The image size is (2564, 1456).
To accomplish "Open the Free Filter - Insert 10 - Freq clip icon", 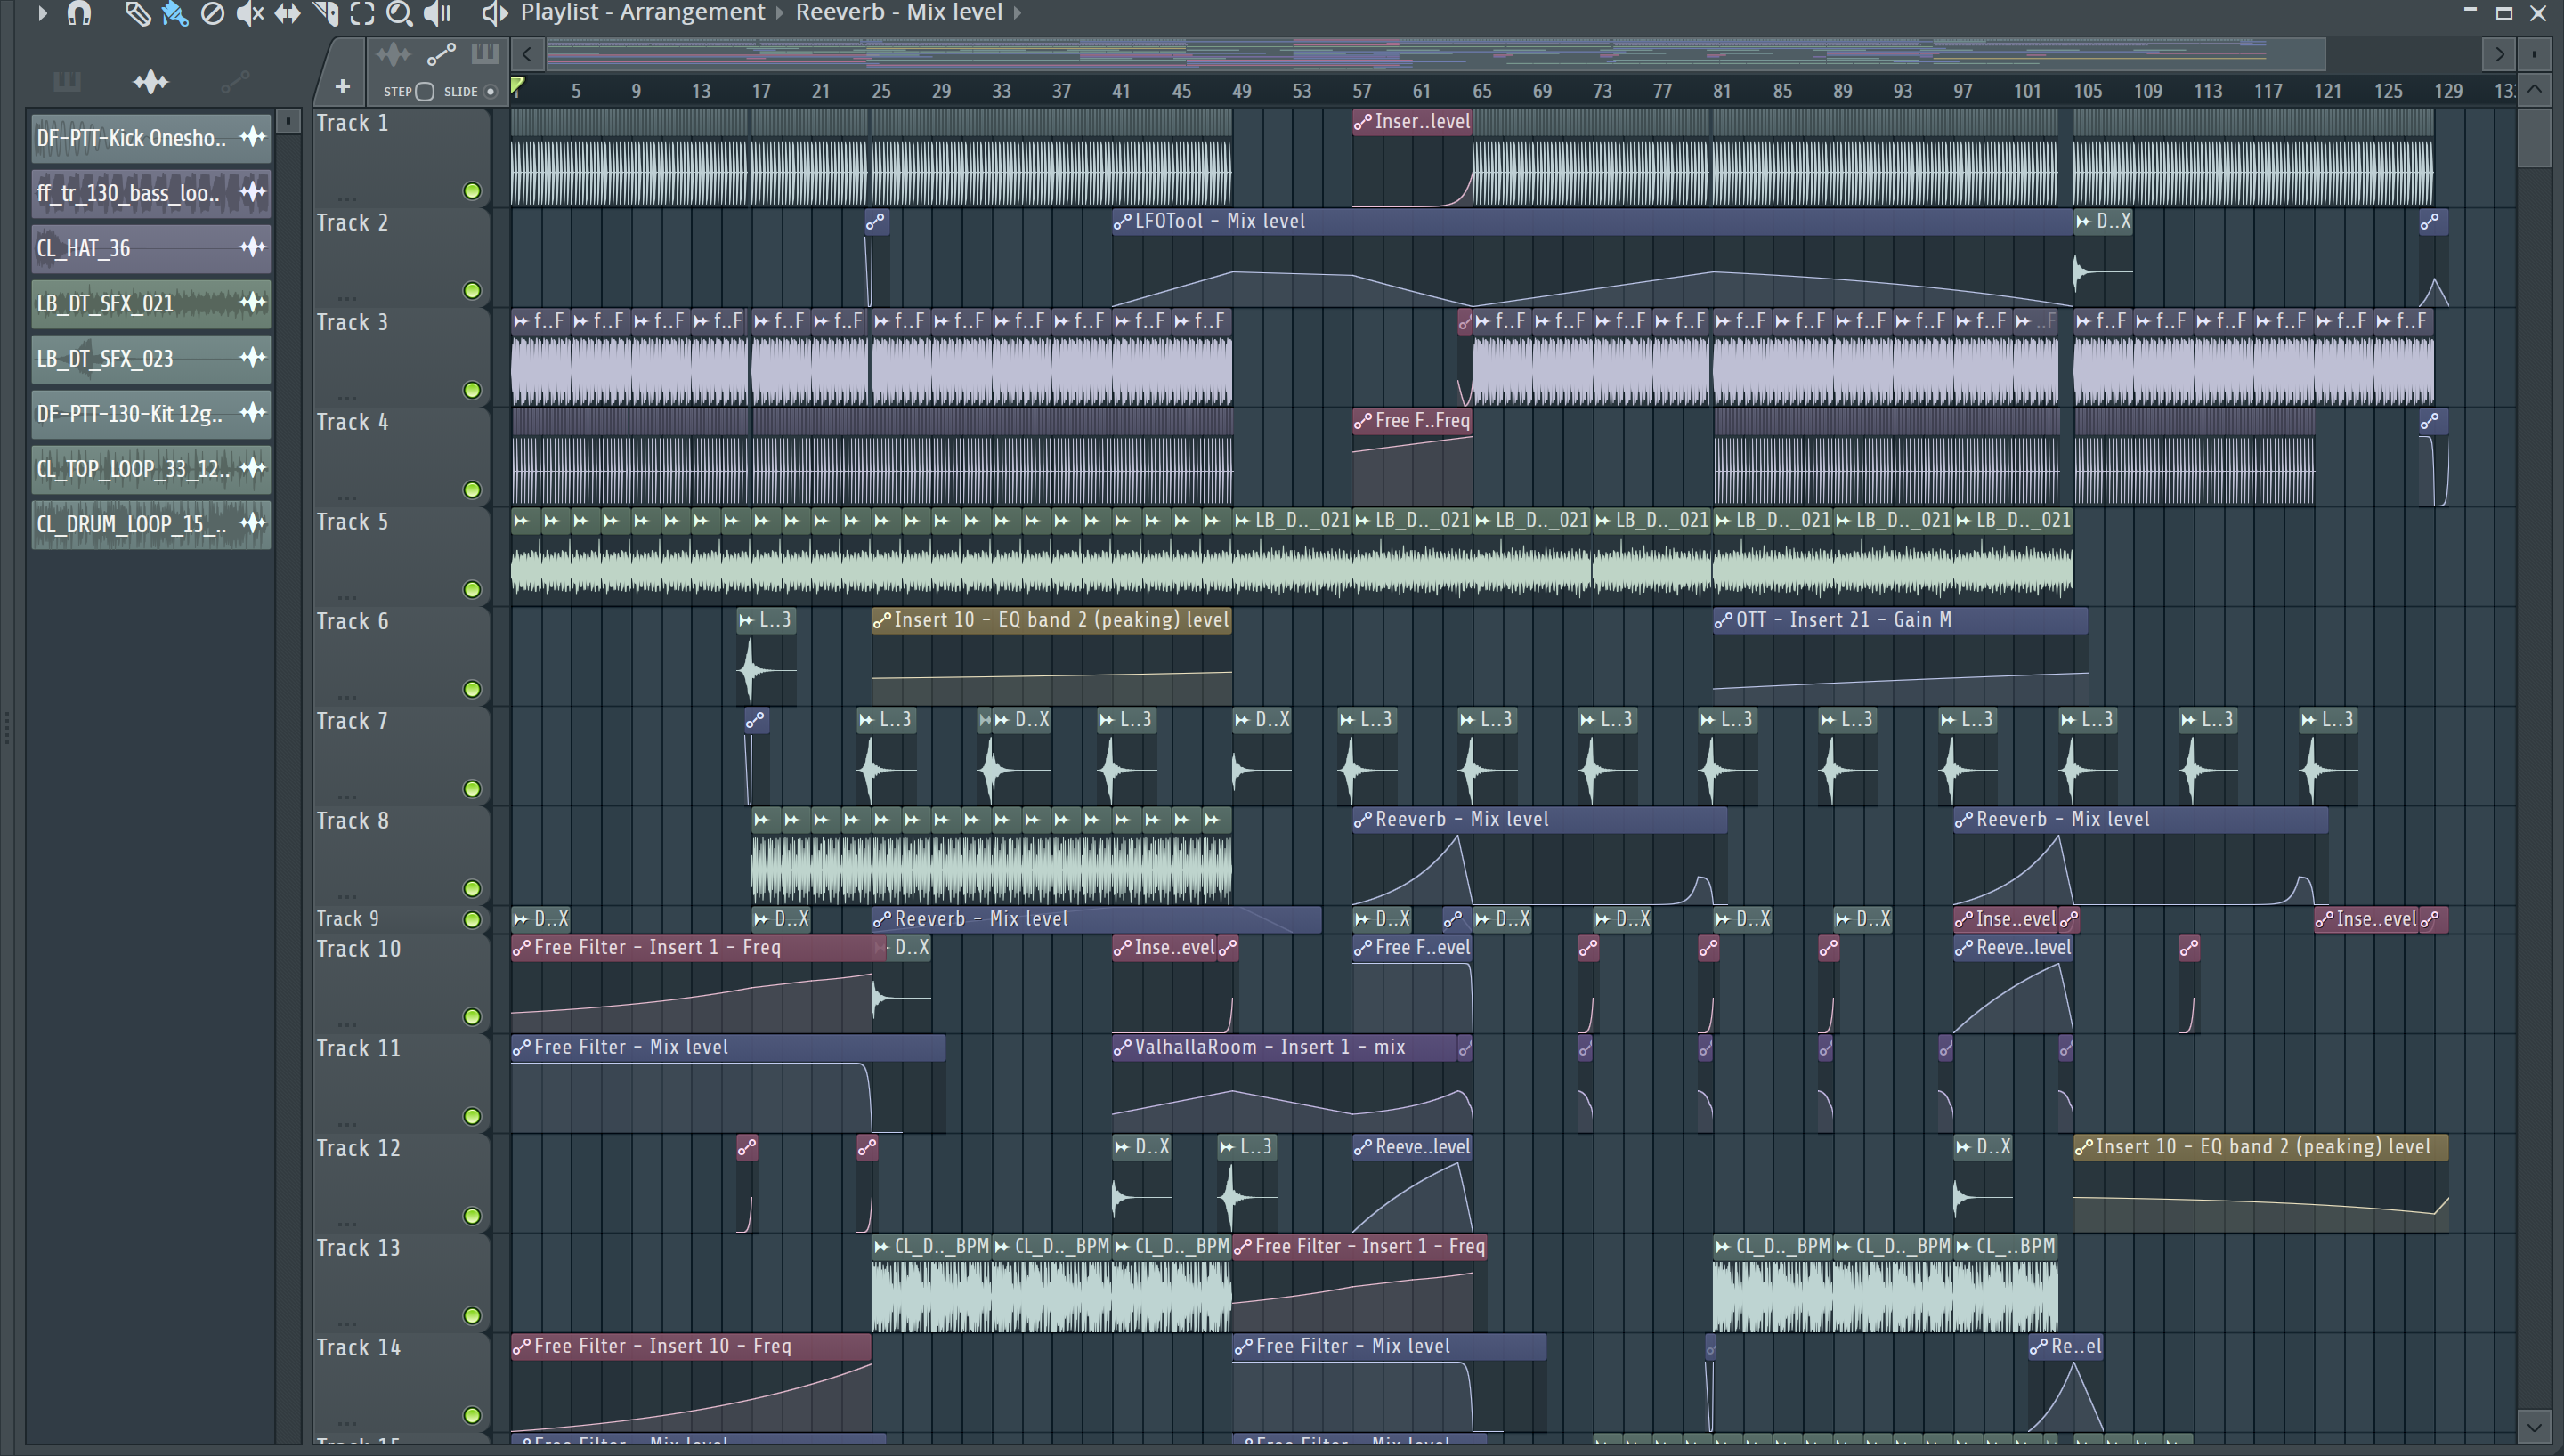I will [521, 1346].
